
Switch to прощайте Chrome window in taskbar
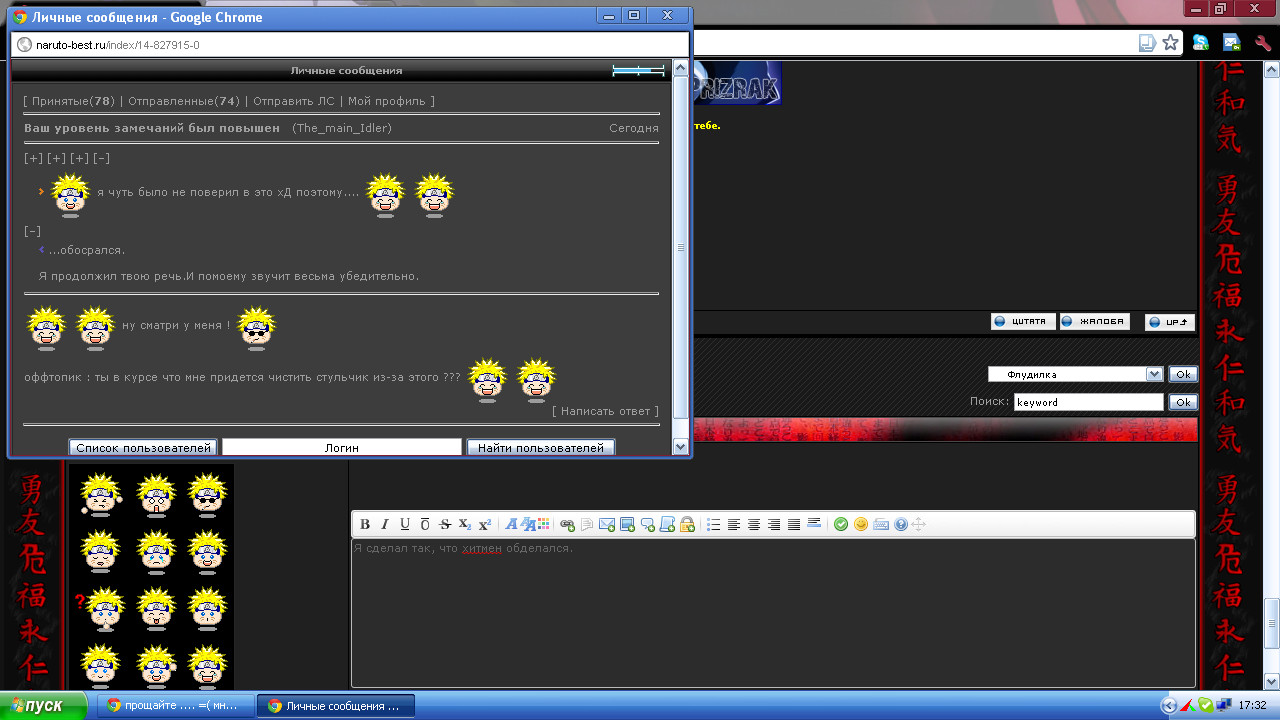point(175,706)
